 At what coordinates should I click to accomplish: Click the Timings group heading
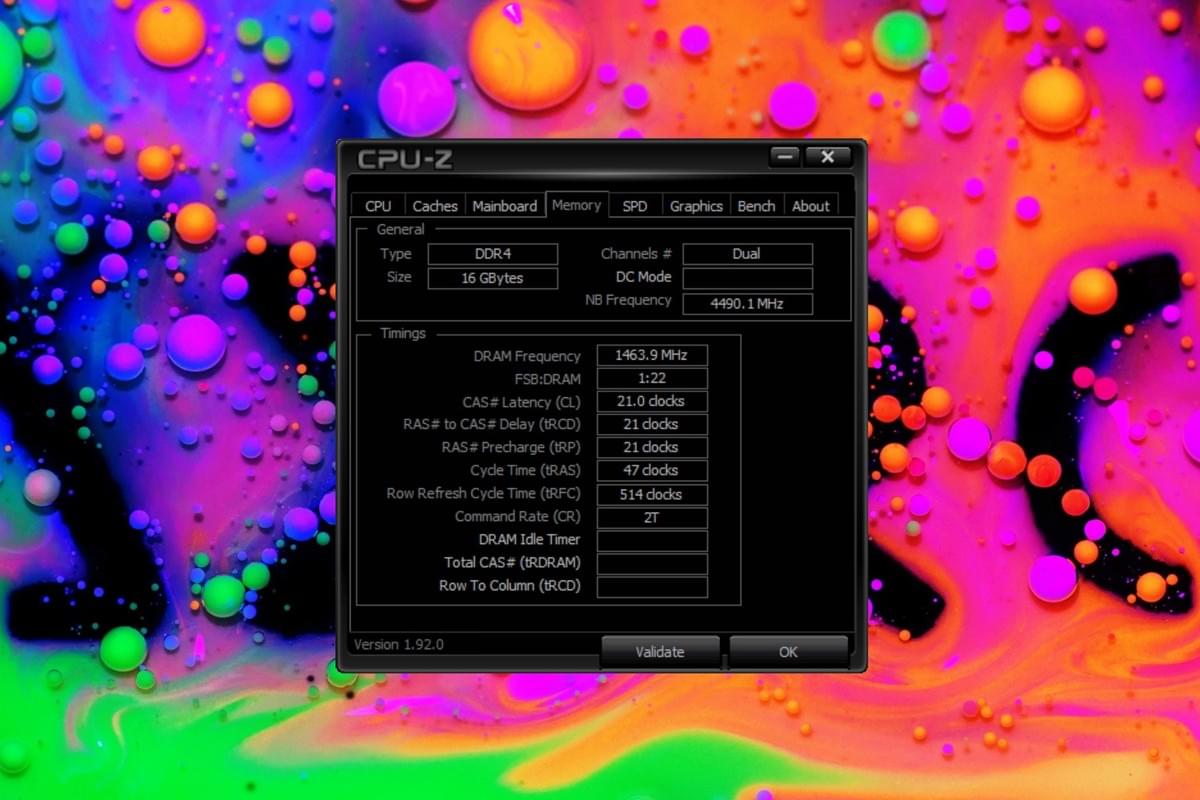click(403, 333)
